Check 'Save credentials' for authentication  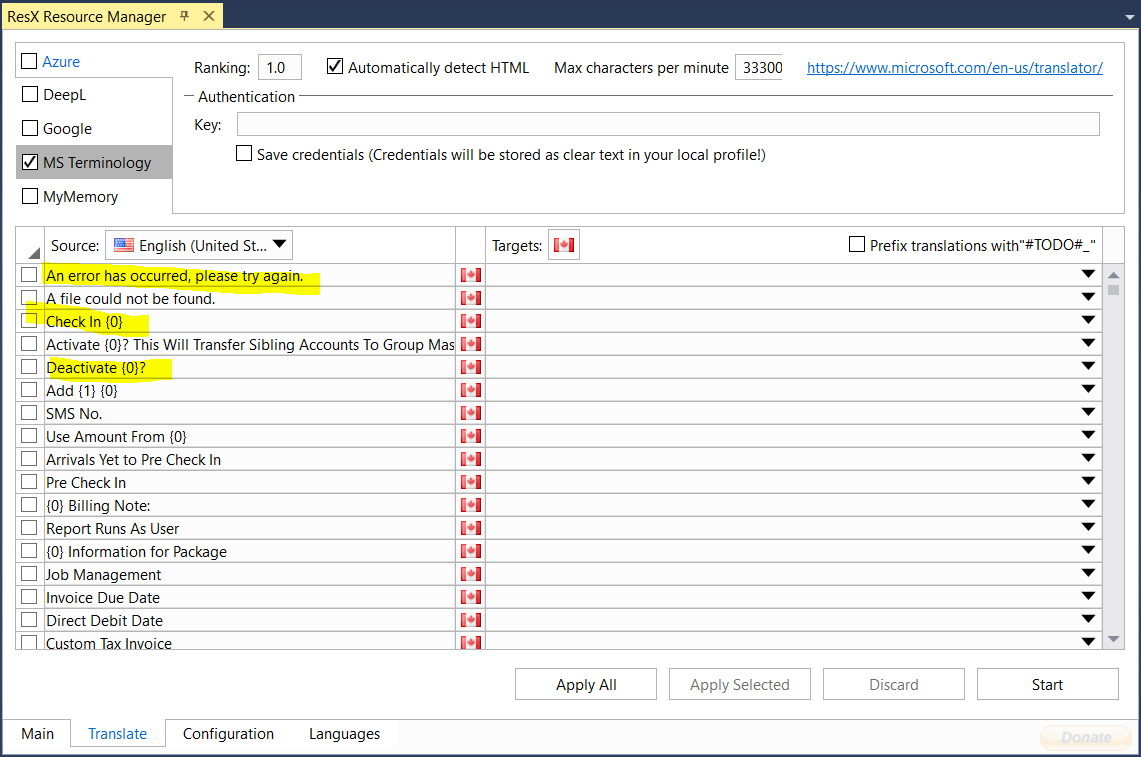244,153
